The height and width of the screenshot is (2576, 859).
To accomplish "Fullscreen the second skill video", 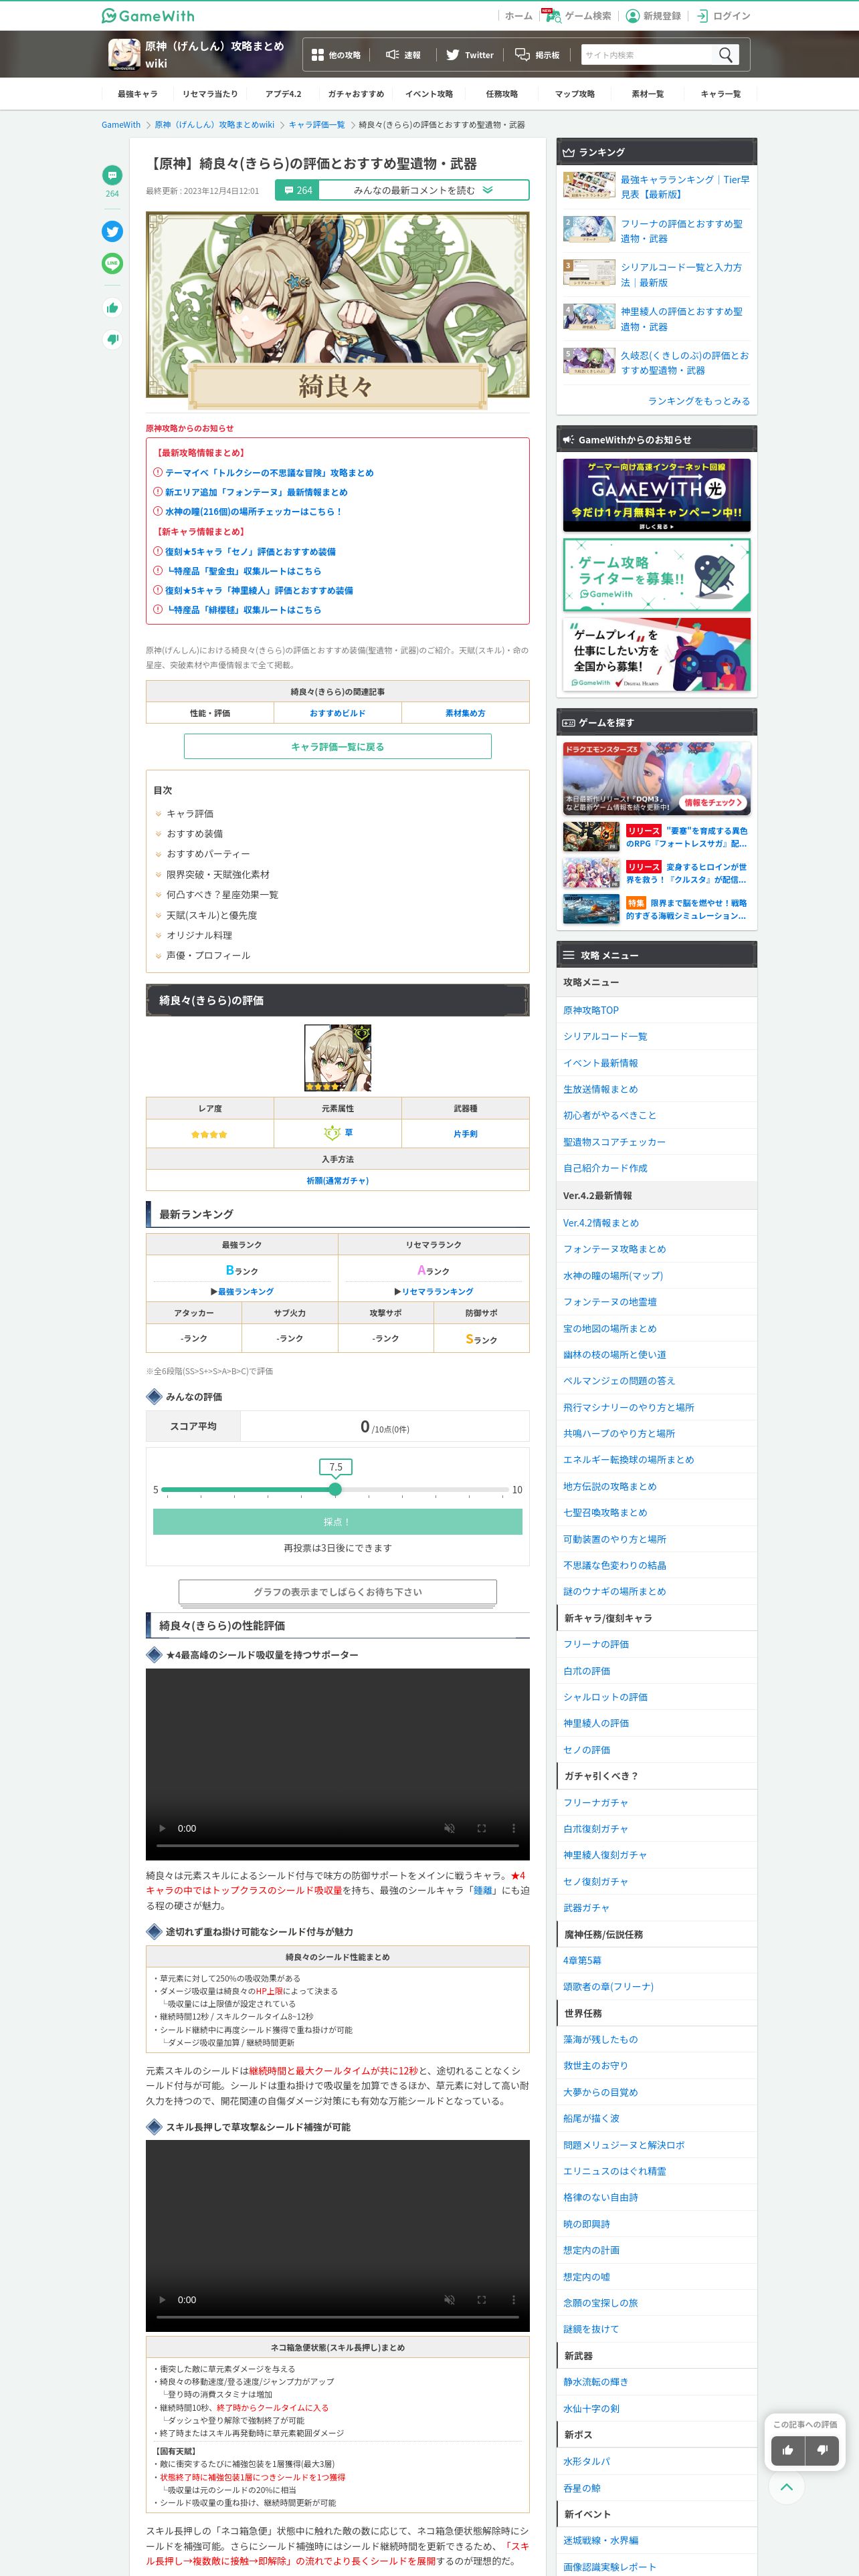I will [x=481, y=2300].
